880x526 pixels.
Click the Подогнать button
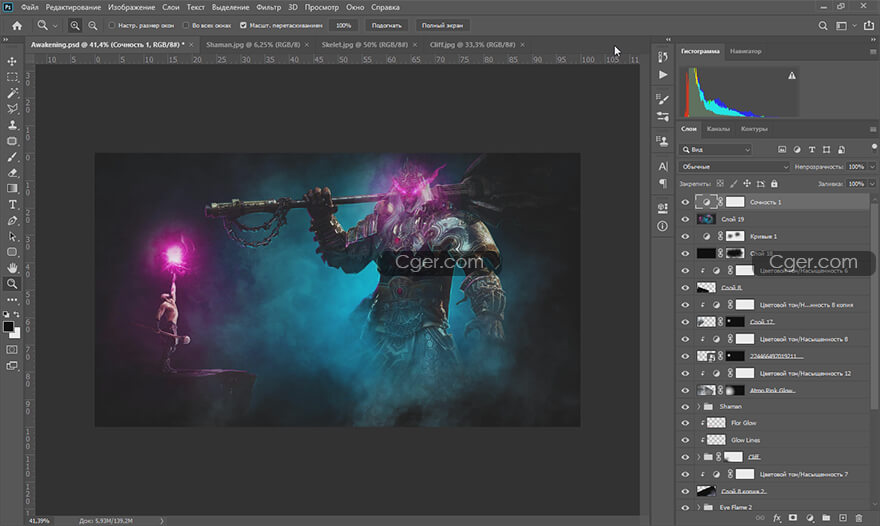(387, 25)
